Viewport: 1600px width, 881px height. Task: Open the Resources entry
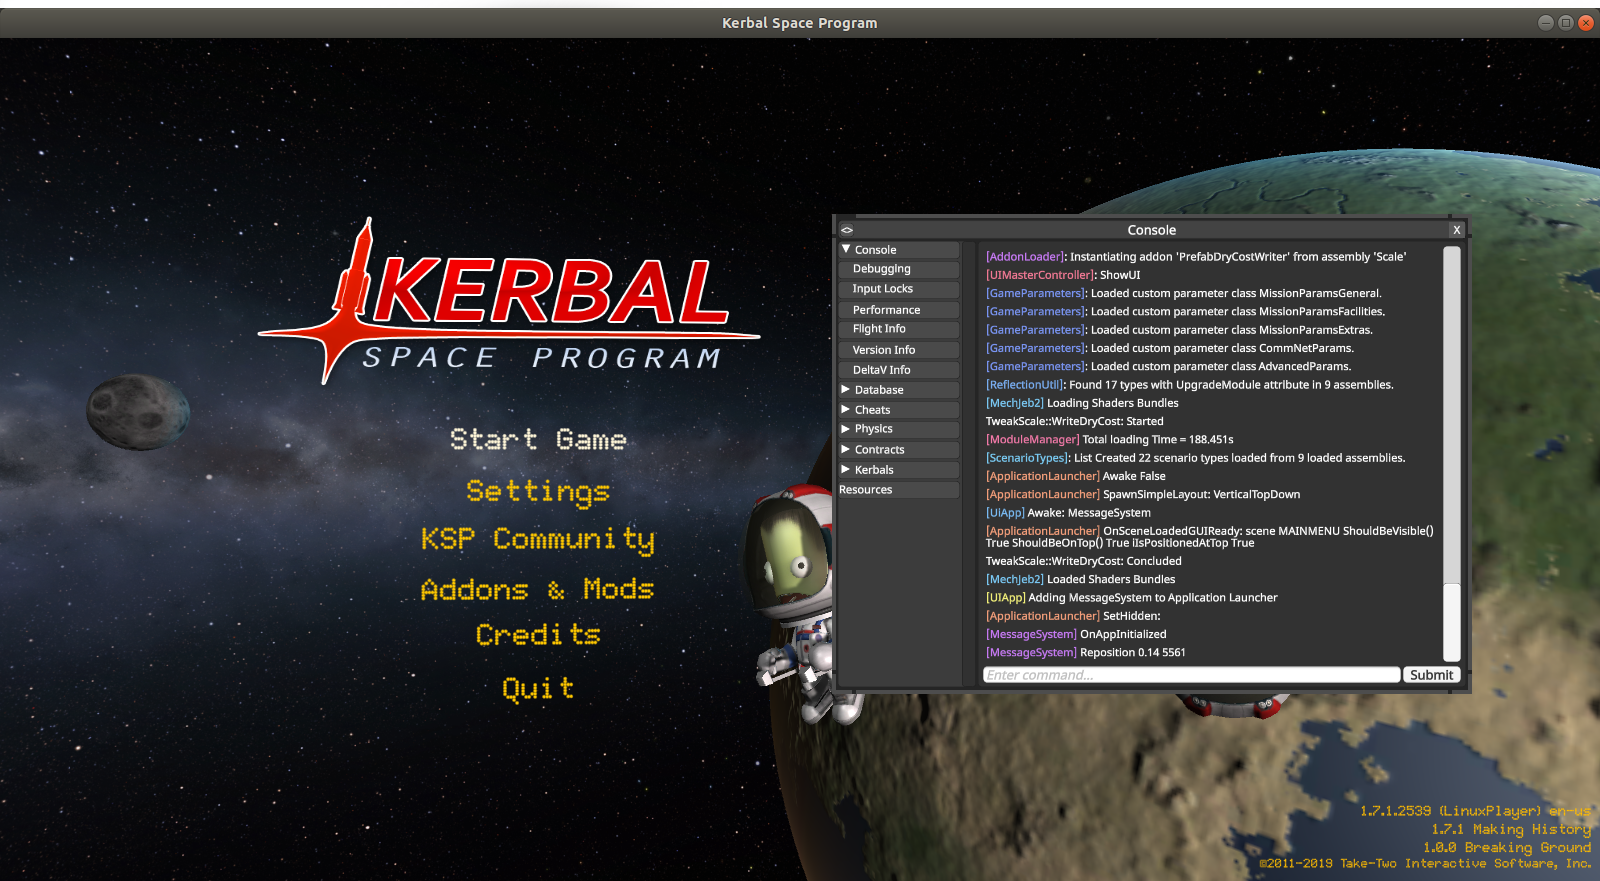tap(899, 490)
